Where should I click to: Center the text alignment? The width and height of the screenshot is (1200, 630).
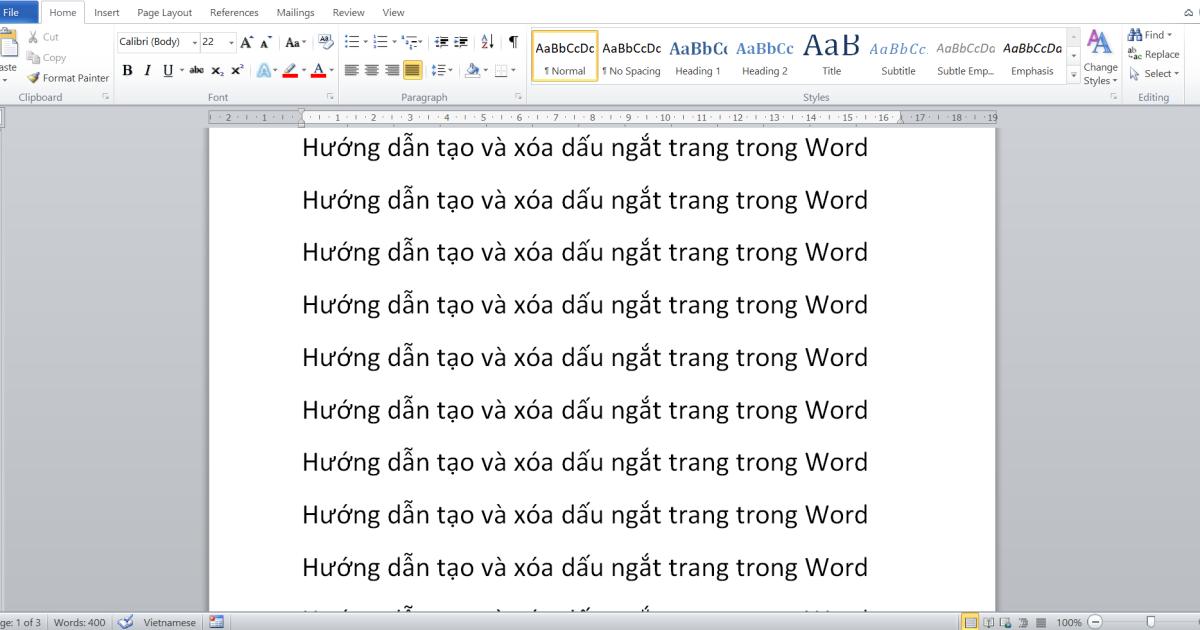(372, 70)
